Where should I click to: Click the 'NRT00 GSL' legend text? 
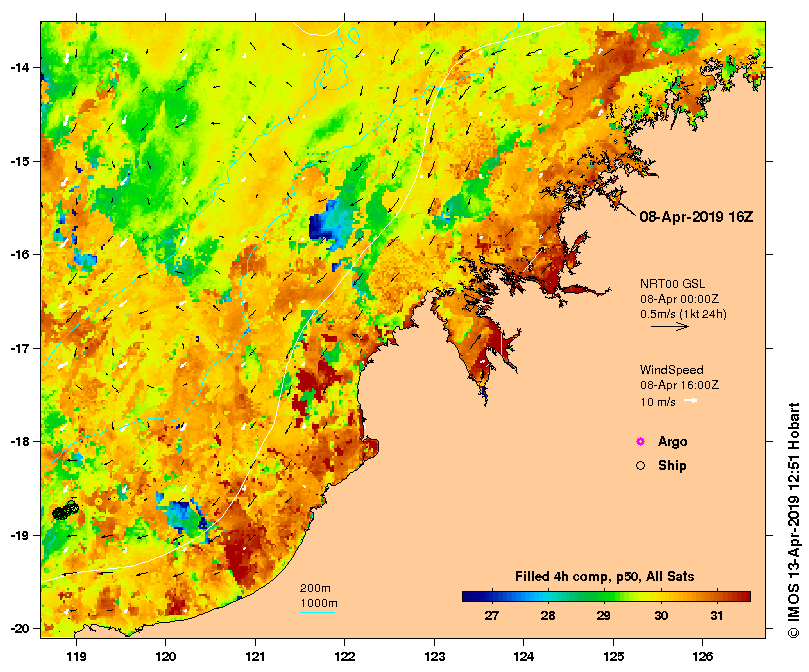click(x=672, y=283)
